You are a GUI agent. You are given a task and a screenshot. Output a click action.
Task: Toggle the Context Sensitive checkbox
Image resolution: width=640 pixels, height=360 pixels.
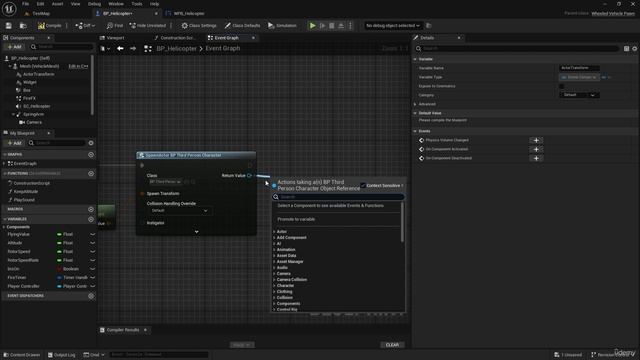coord(363,185)
